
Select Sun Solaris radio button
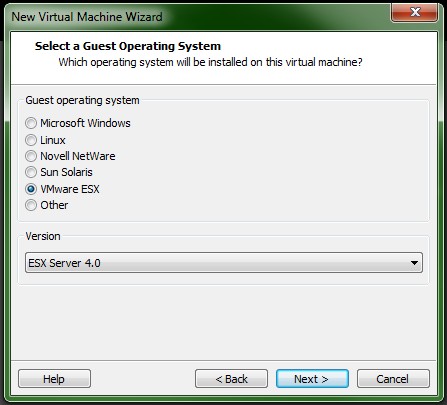[x=31, y=172]
